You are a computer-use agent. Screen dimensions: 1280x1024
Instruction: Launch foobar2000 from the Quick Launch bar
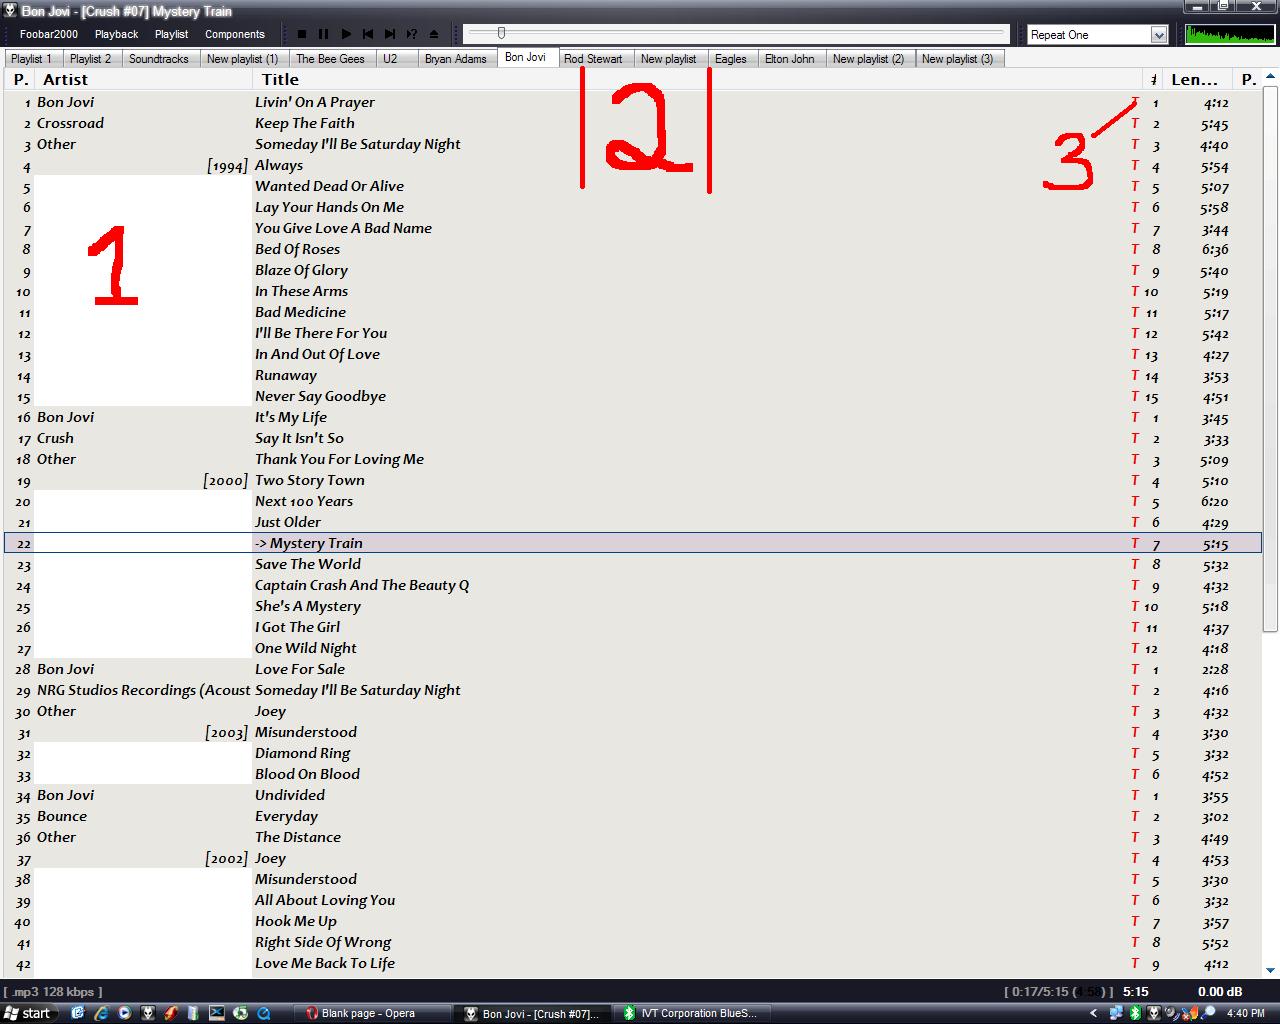click(148, 1013)
